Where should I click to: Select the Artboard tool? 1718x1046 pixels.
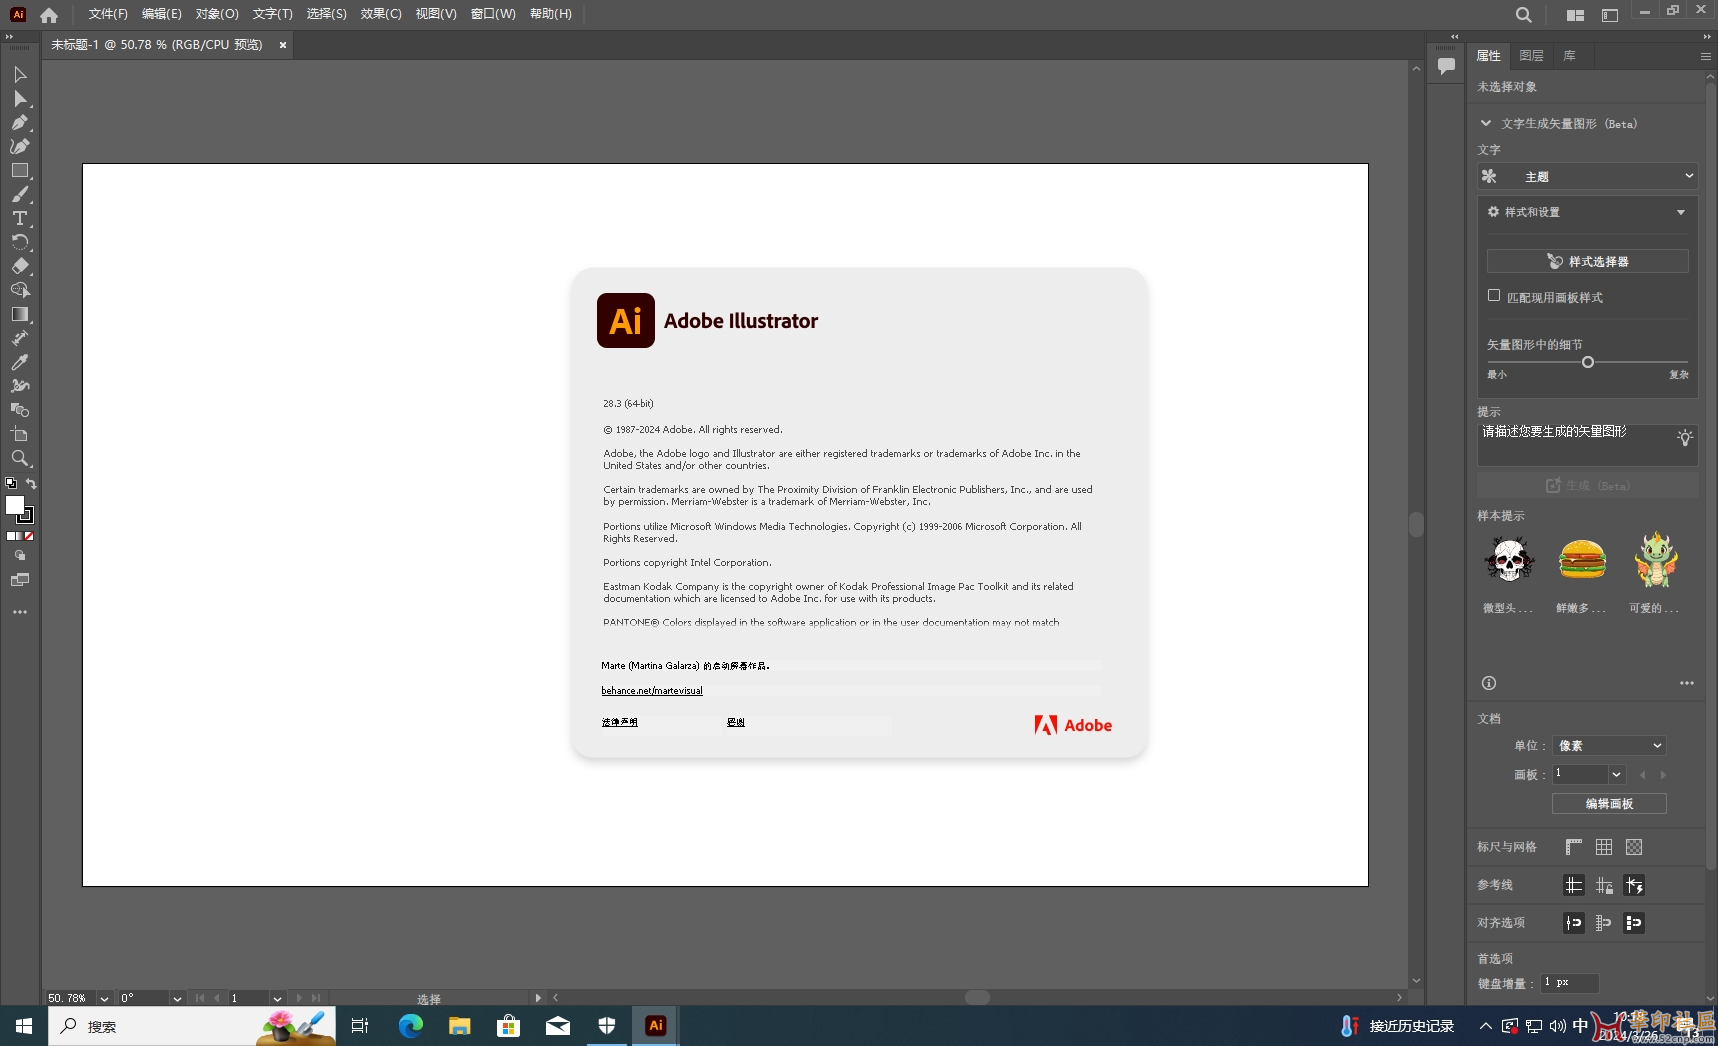[19, 435]
